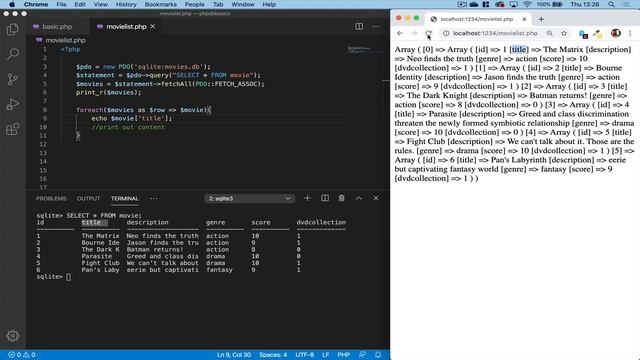Open notifications bell in status bar
The height and width of the screenshot is (360, 640).
pyautogui.click(x=378, y=355)
